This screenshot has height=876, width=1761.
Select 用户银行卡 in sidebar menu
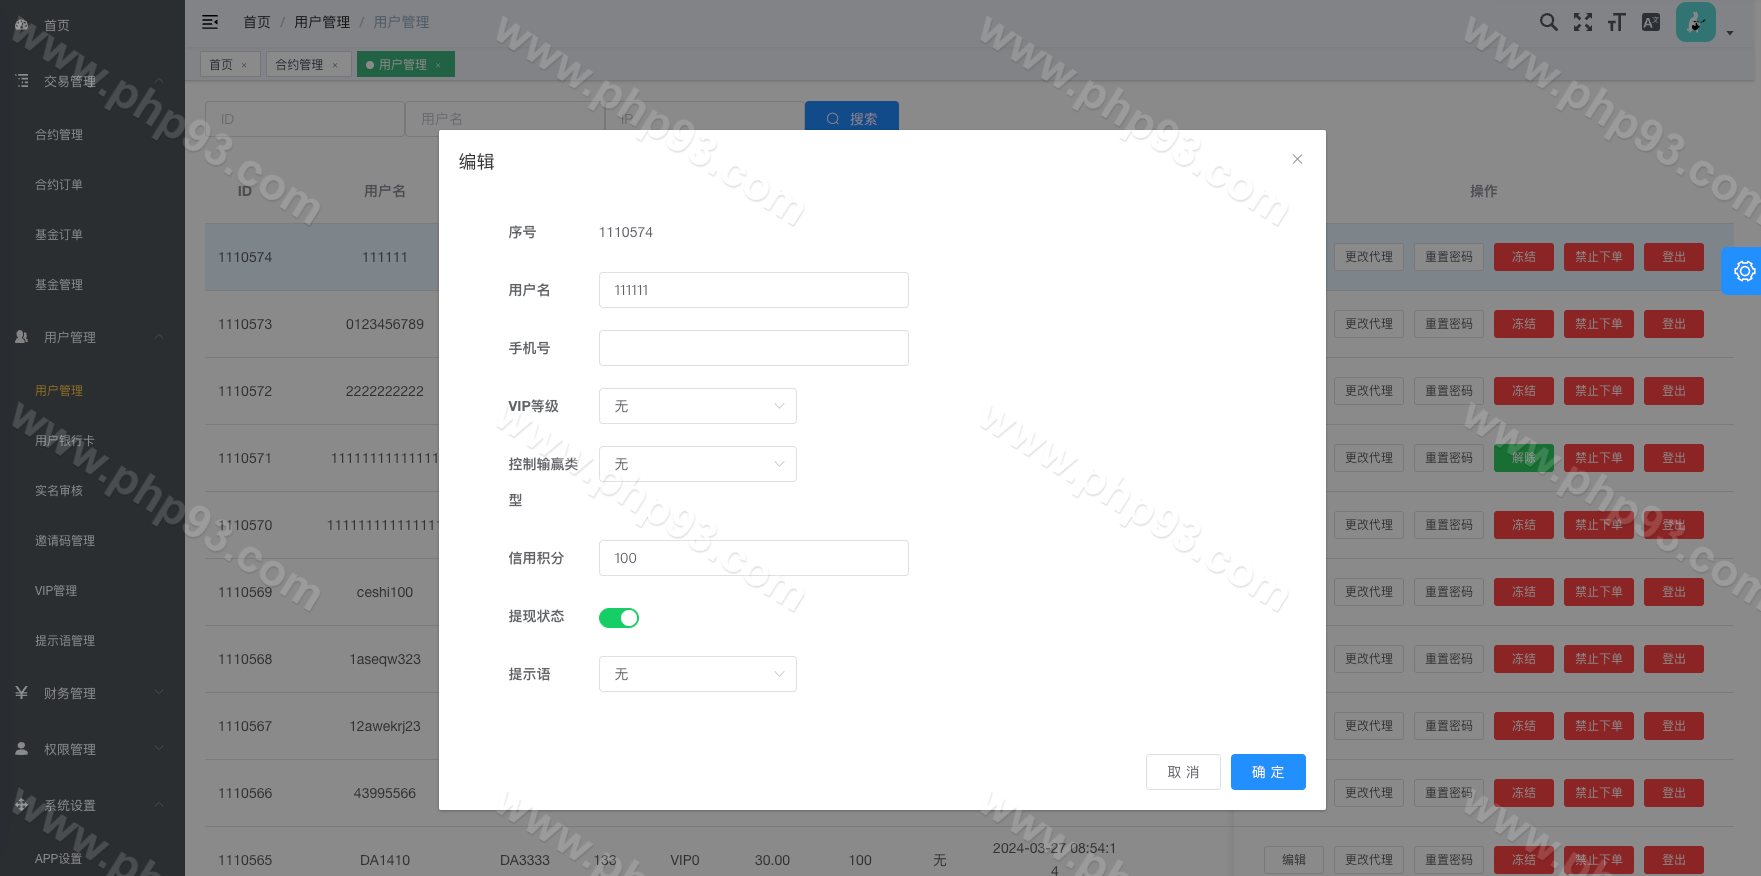pos(65,441)
